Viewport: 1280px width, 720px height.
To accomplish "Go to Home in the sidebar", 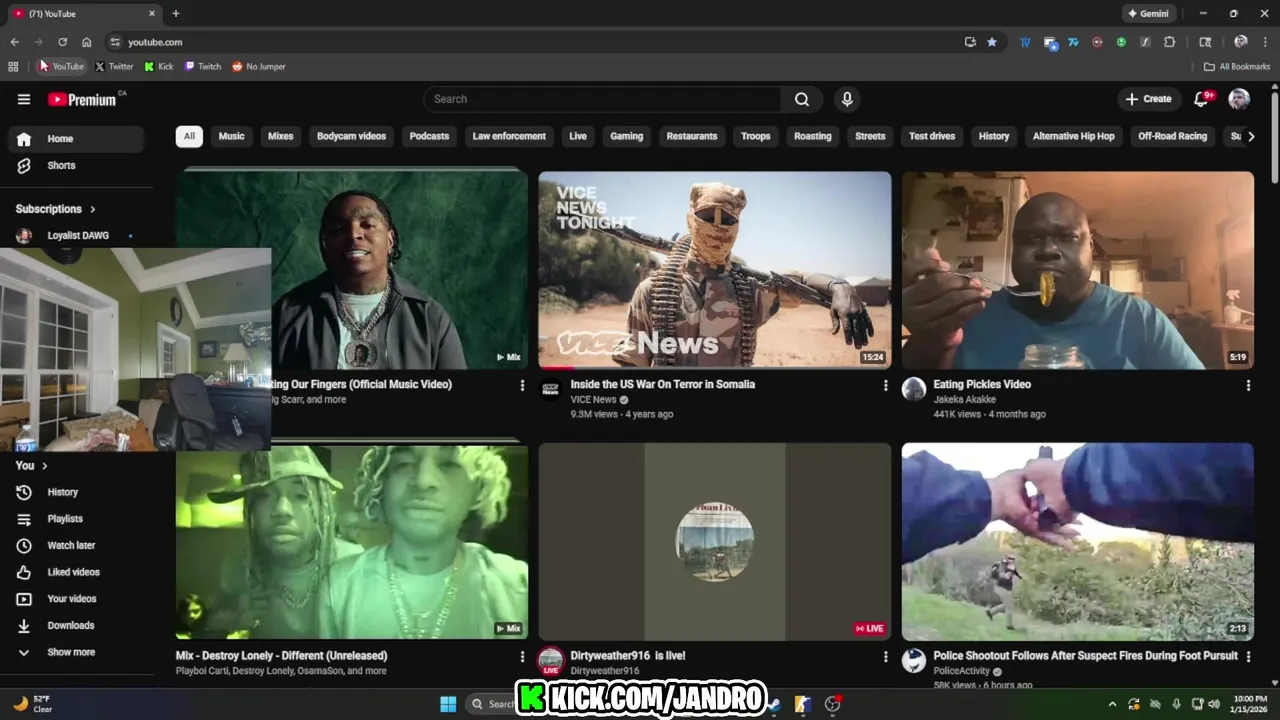I will coord(76,139).
